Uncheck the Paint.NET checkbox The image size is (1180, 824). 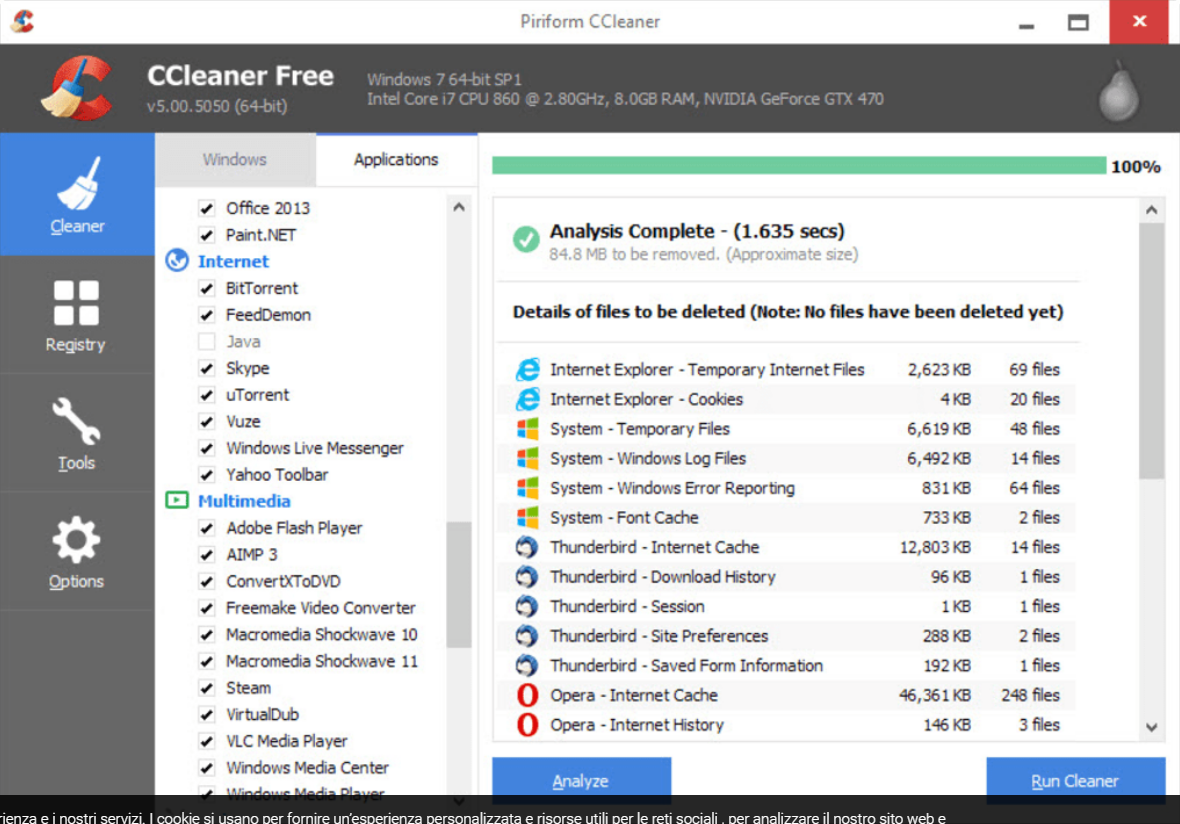tap(207, 235)
